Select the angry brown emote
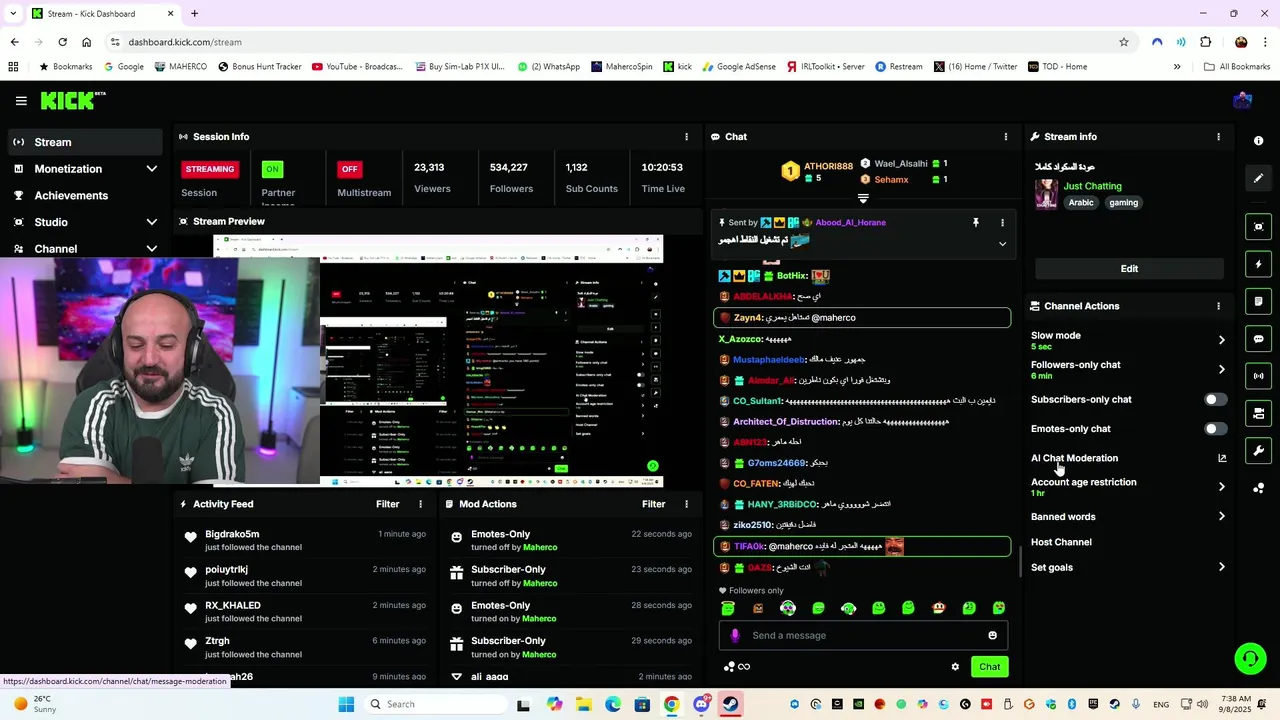The image size is (1280, 720). 758,608
